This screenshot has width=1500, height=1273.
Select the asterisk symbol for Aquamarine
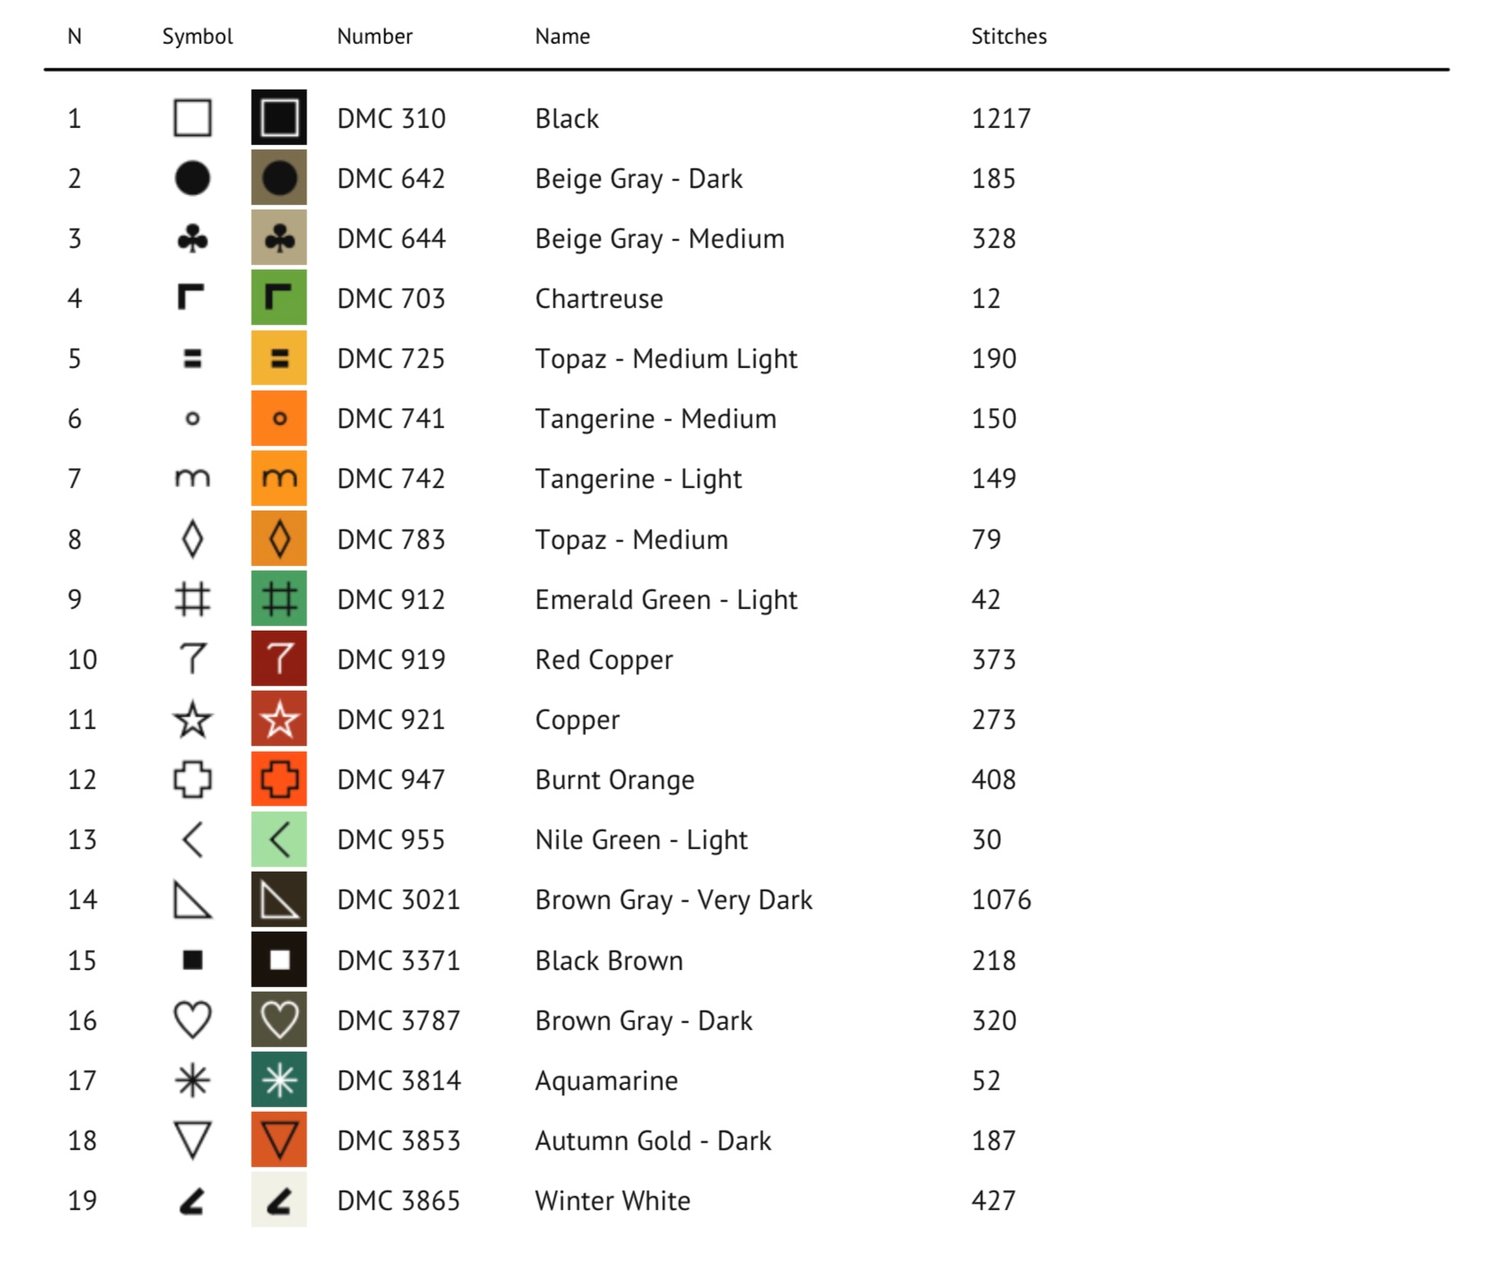click(192, 1081)
